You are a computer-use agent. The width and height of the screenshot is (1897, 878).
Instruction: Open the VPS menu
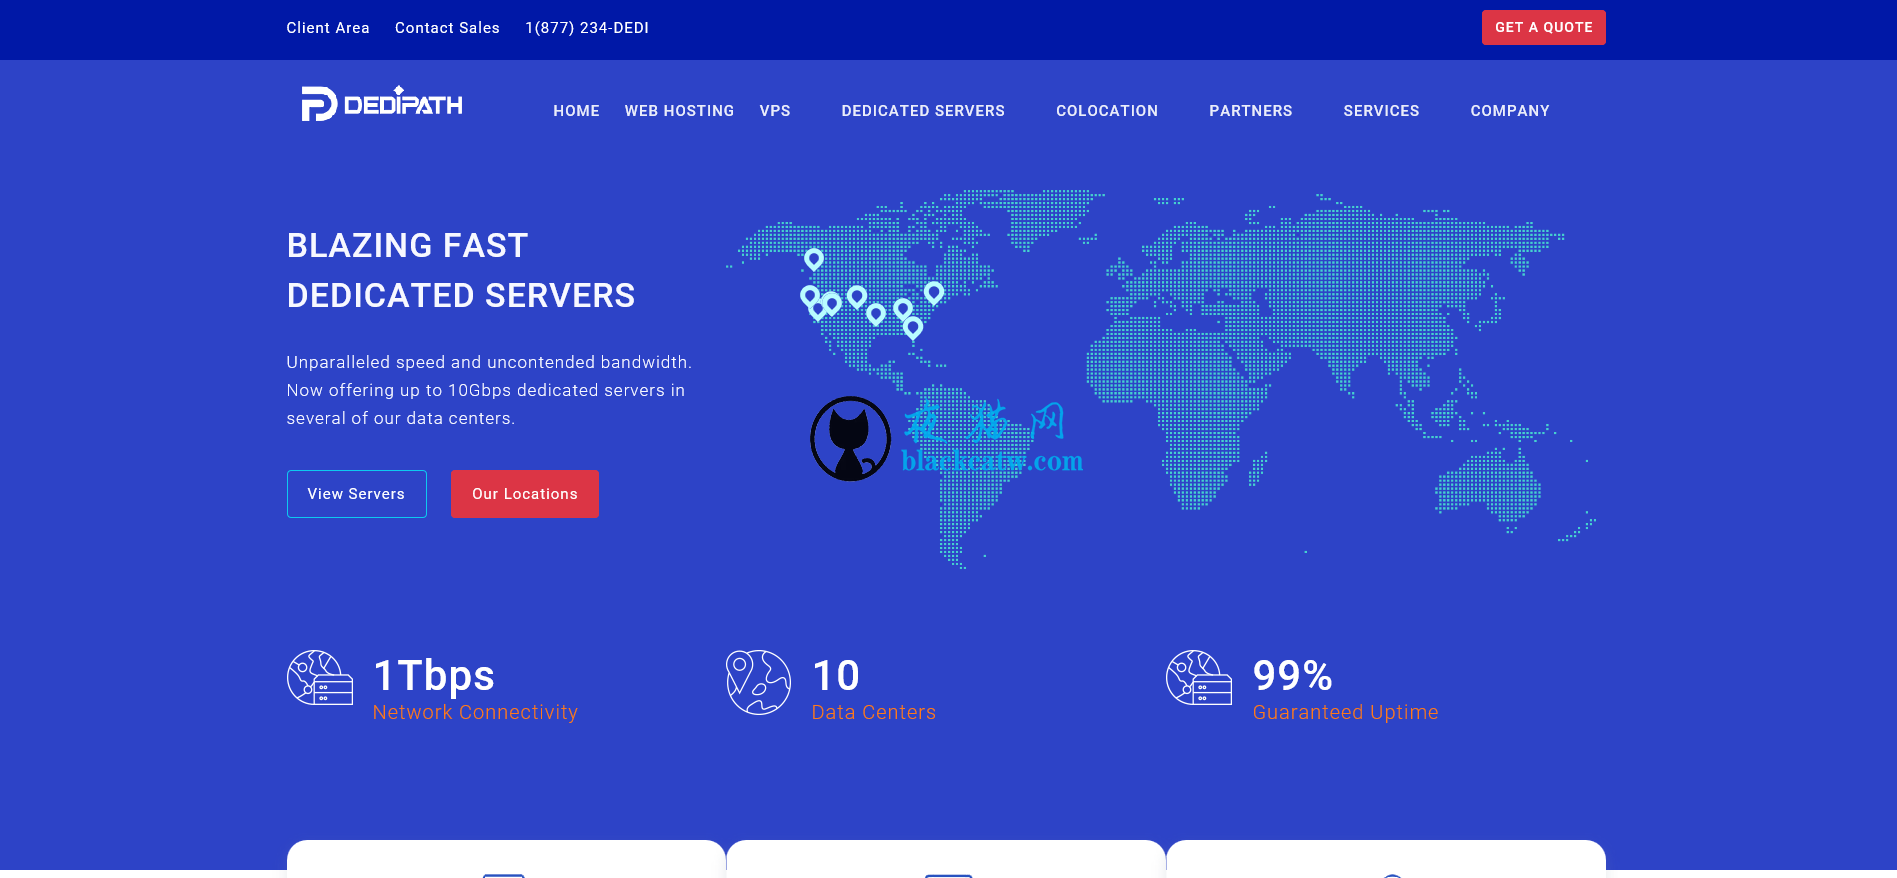775,111
